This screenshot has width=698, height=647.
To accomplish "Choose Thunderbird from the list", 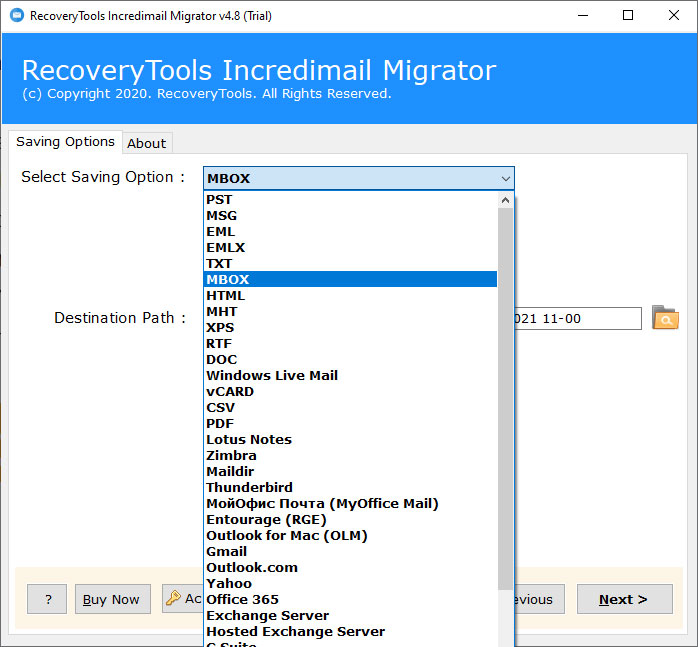I will (350, 487).
